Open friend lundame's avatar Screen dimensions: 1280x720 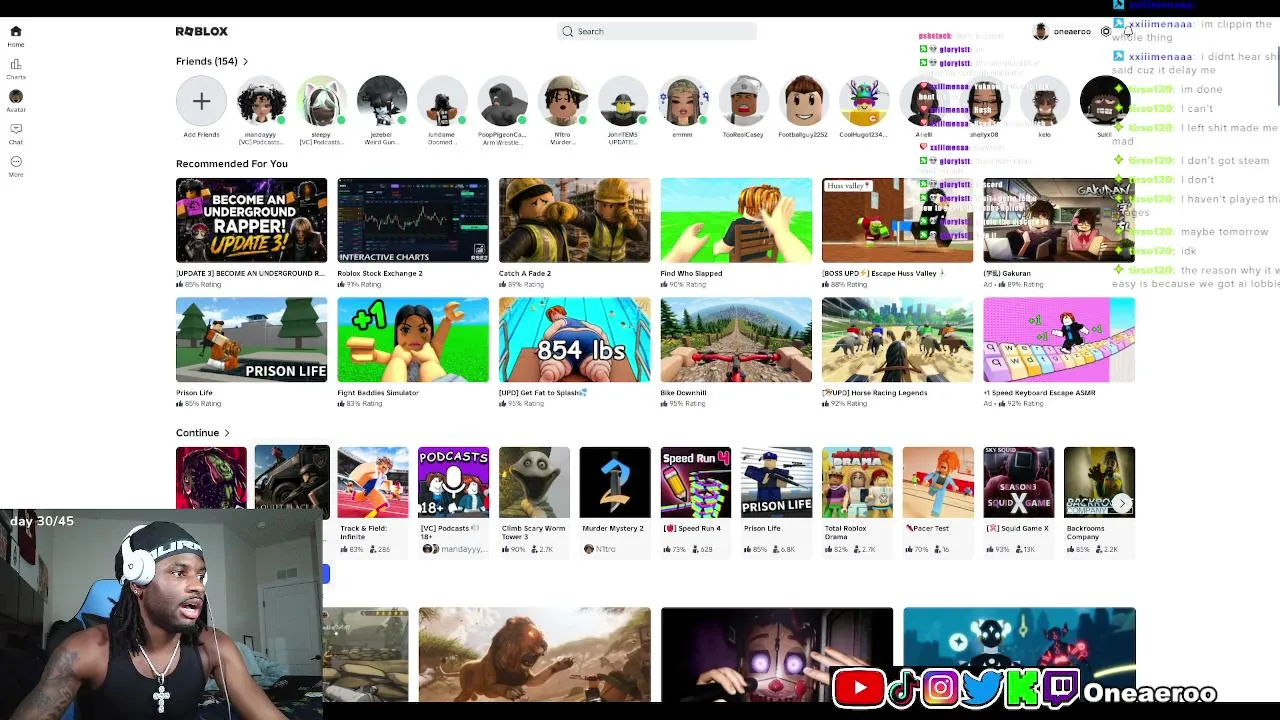[442, 101]
